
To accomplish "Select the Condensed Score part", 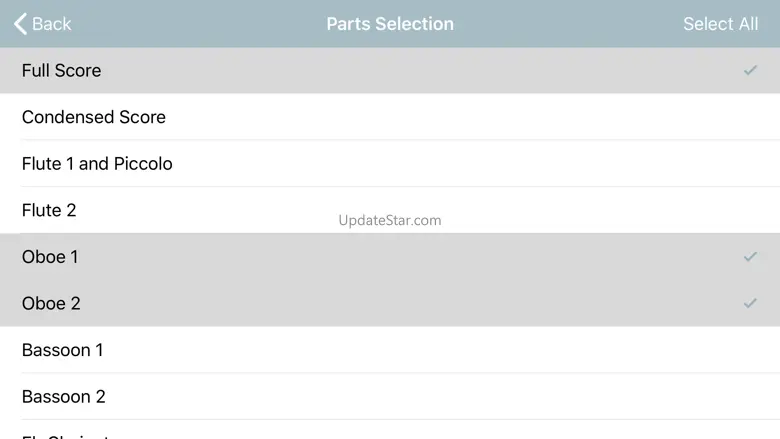I will 94,117.
